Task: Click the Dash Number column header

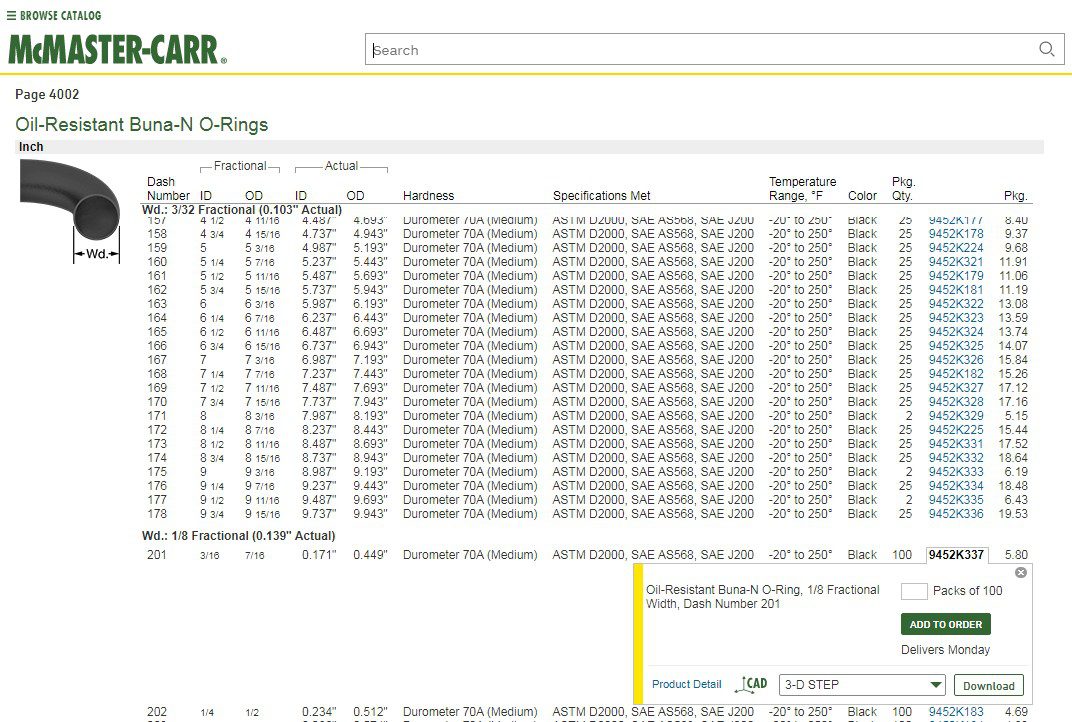Action: click(168, 189)
